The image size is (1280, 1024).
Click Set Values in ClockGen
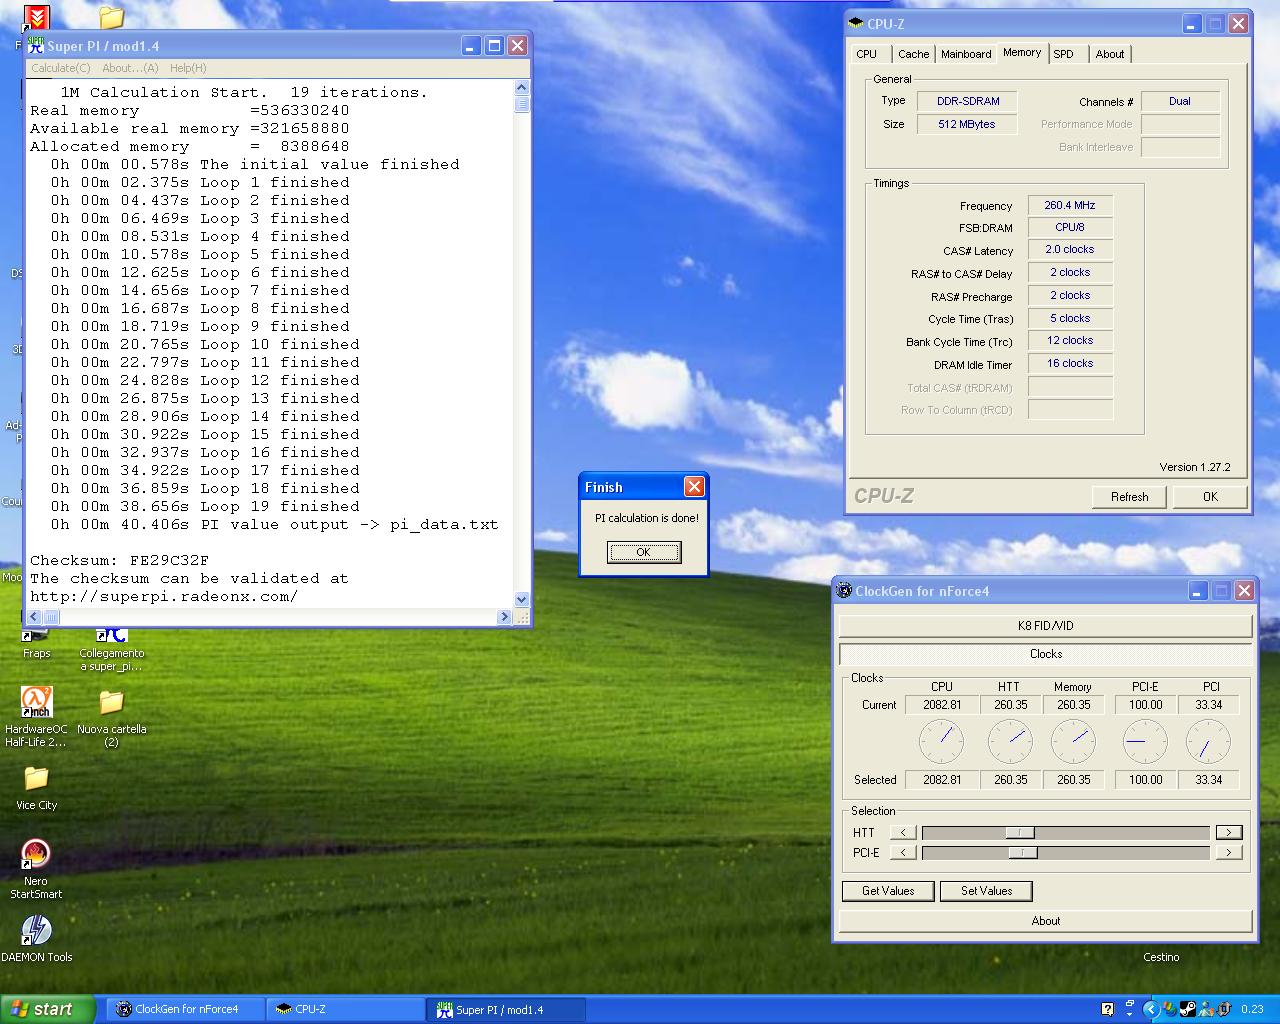986,891
